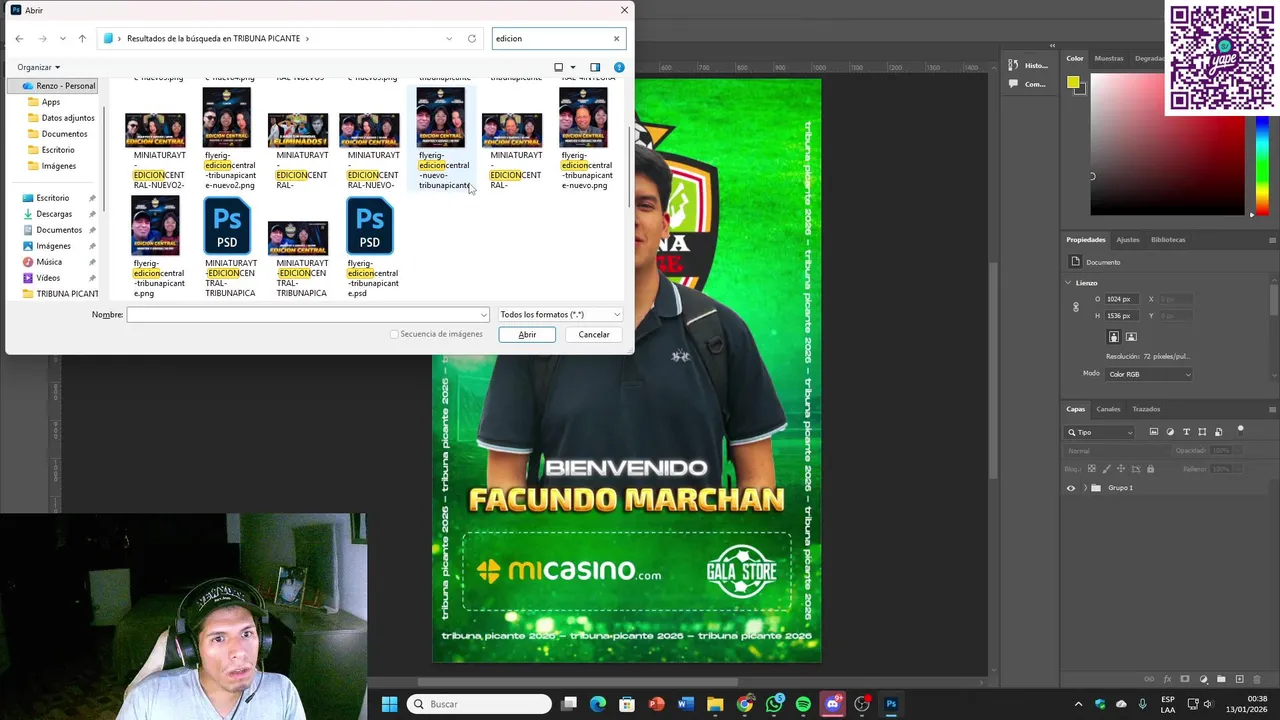Open the Modo Color RGB dropdown
Image resolution: width=1280 pixels, height=720 pixels.
pyautogui.click(x=1150, y=374)
